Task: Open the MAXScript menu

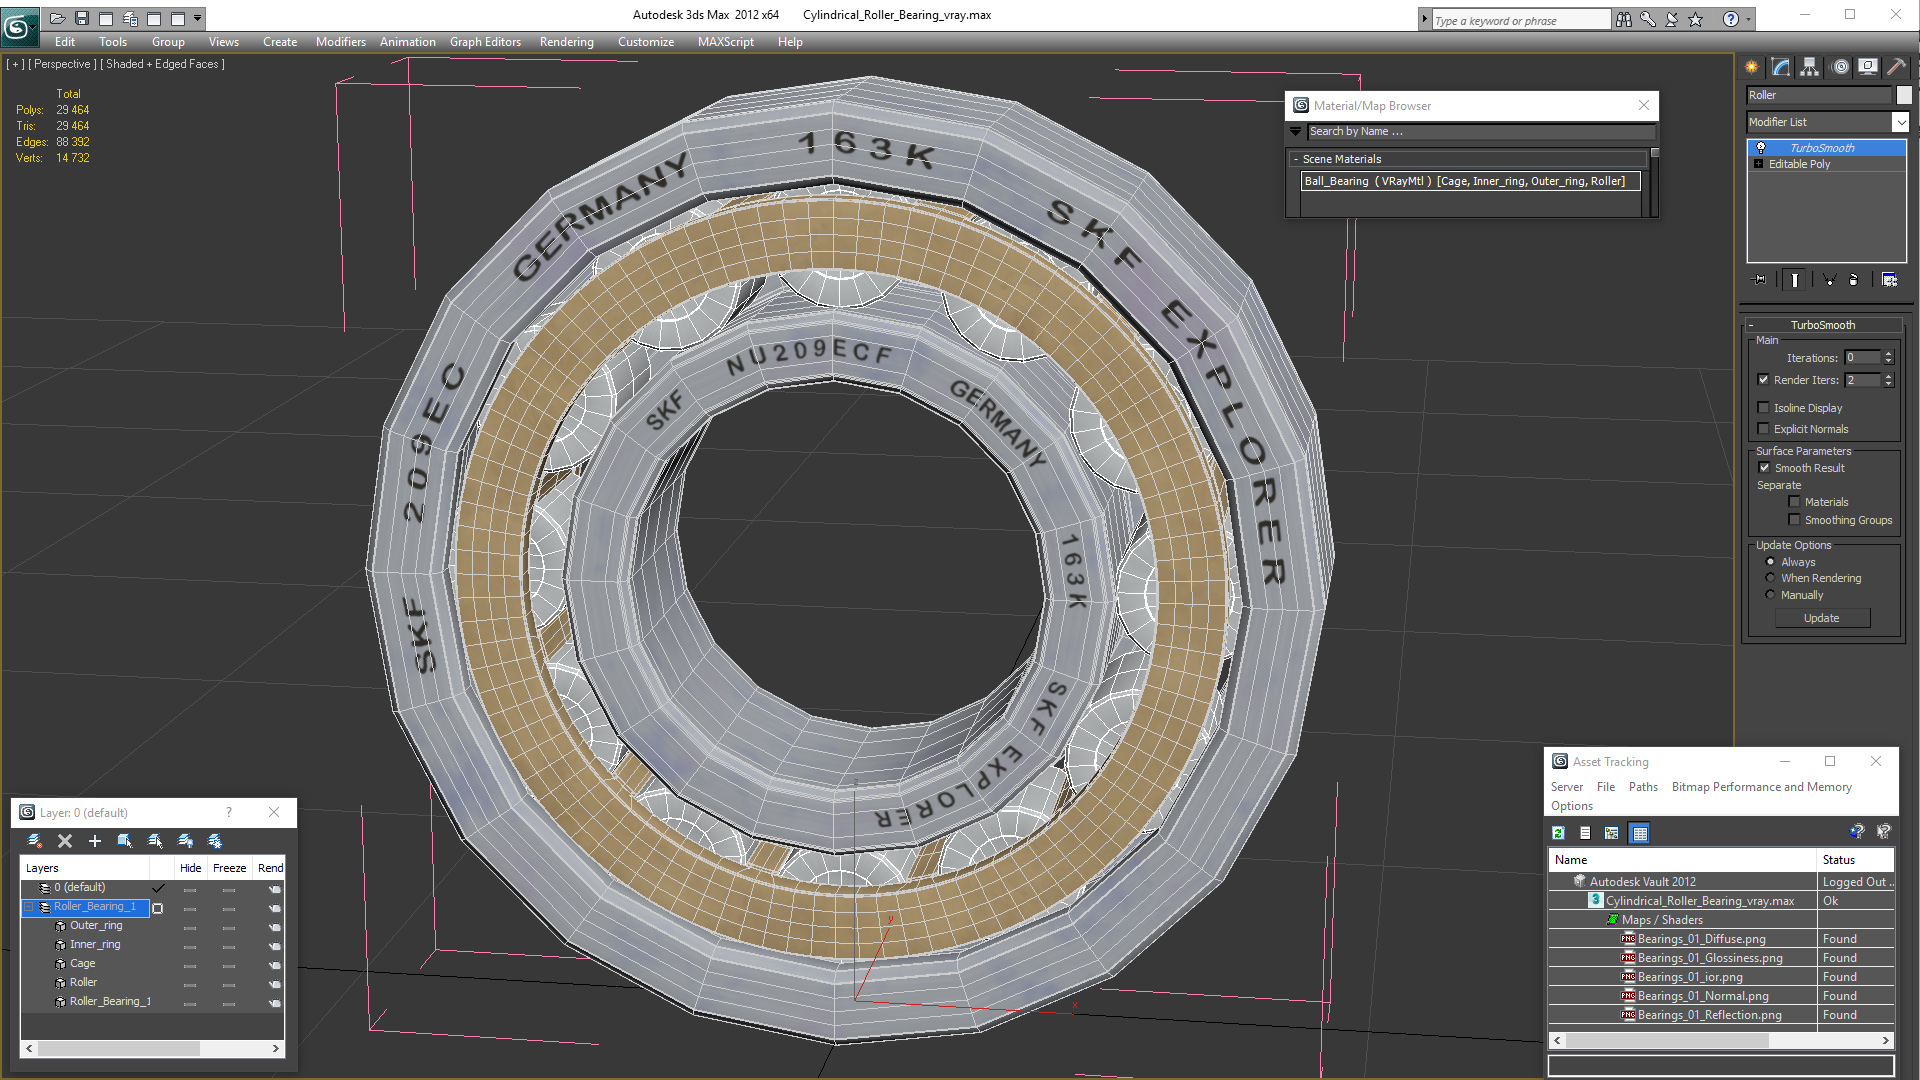Action: click(726, 42)
